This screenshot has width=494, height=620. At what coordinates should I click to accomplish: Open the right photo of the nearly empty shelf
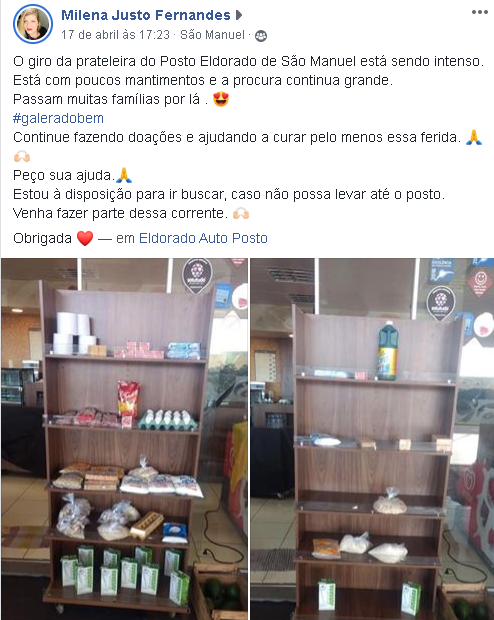tap(372, 439)
